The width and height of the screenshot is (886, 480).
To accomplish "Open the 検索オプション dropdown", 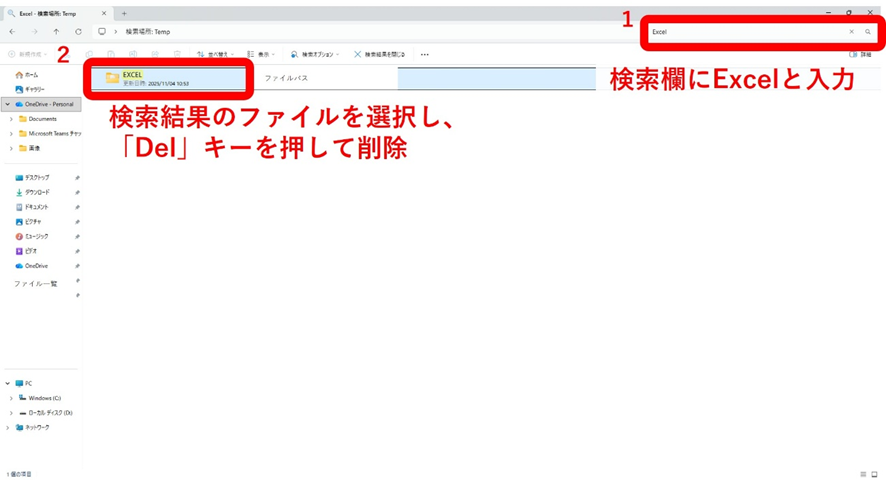I will 315,55.
